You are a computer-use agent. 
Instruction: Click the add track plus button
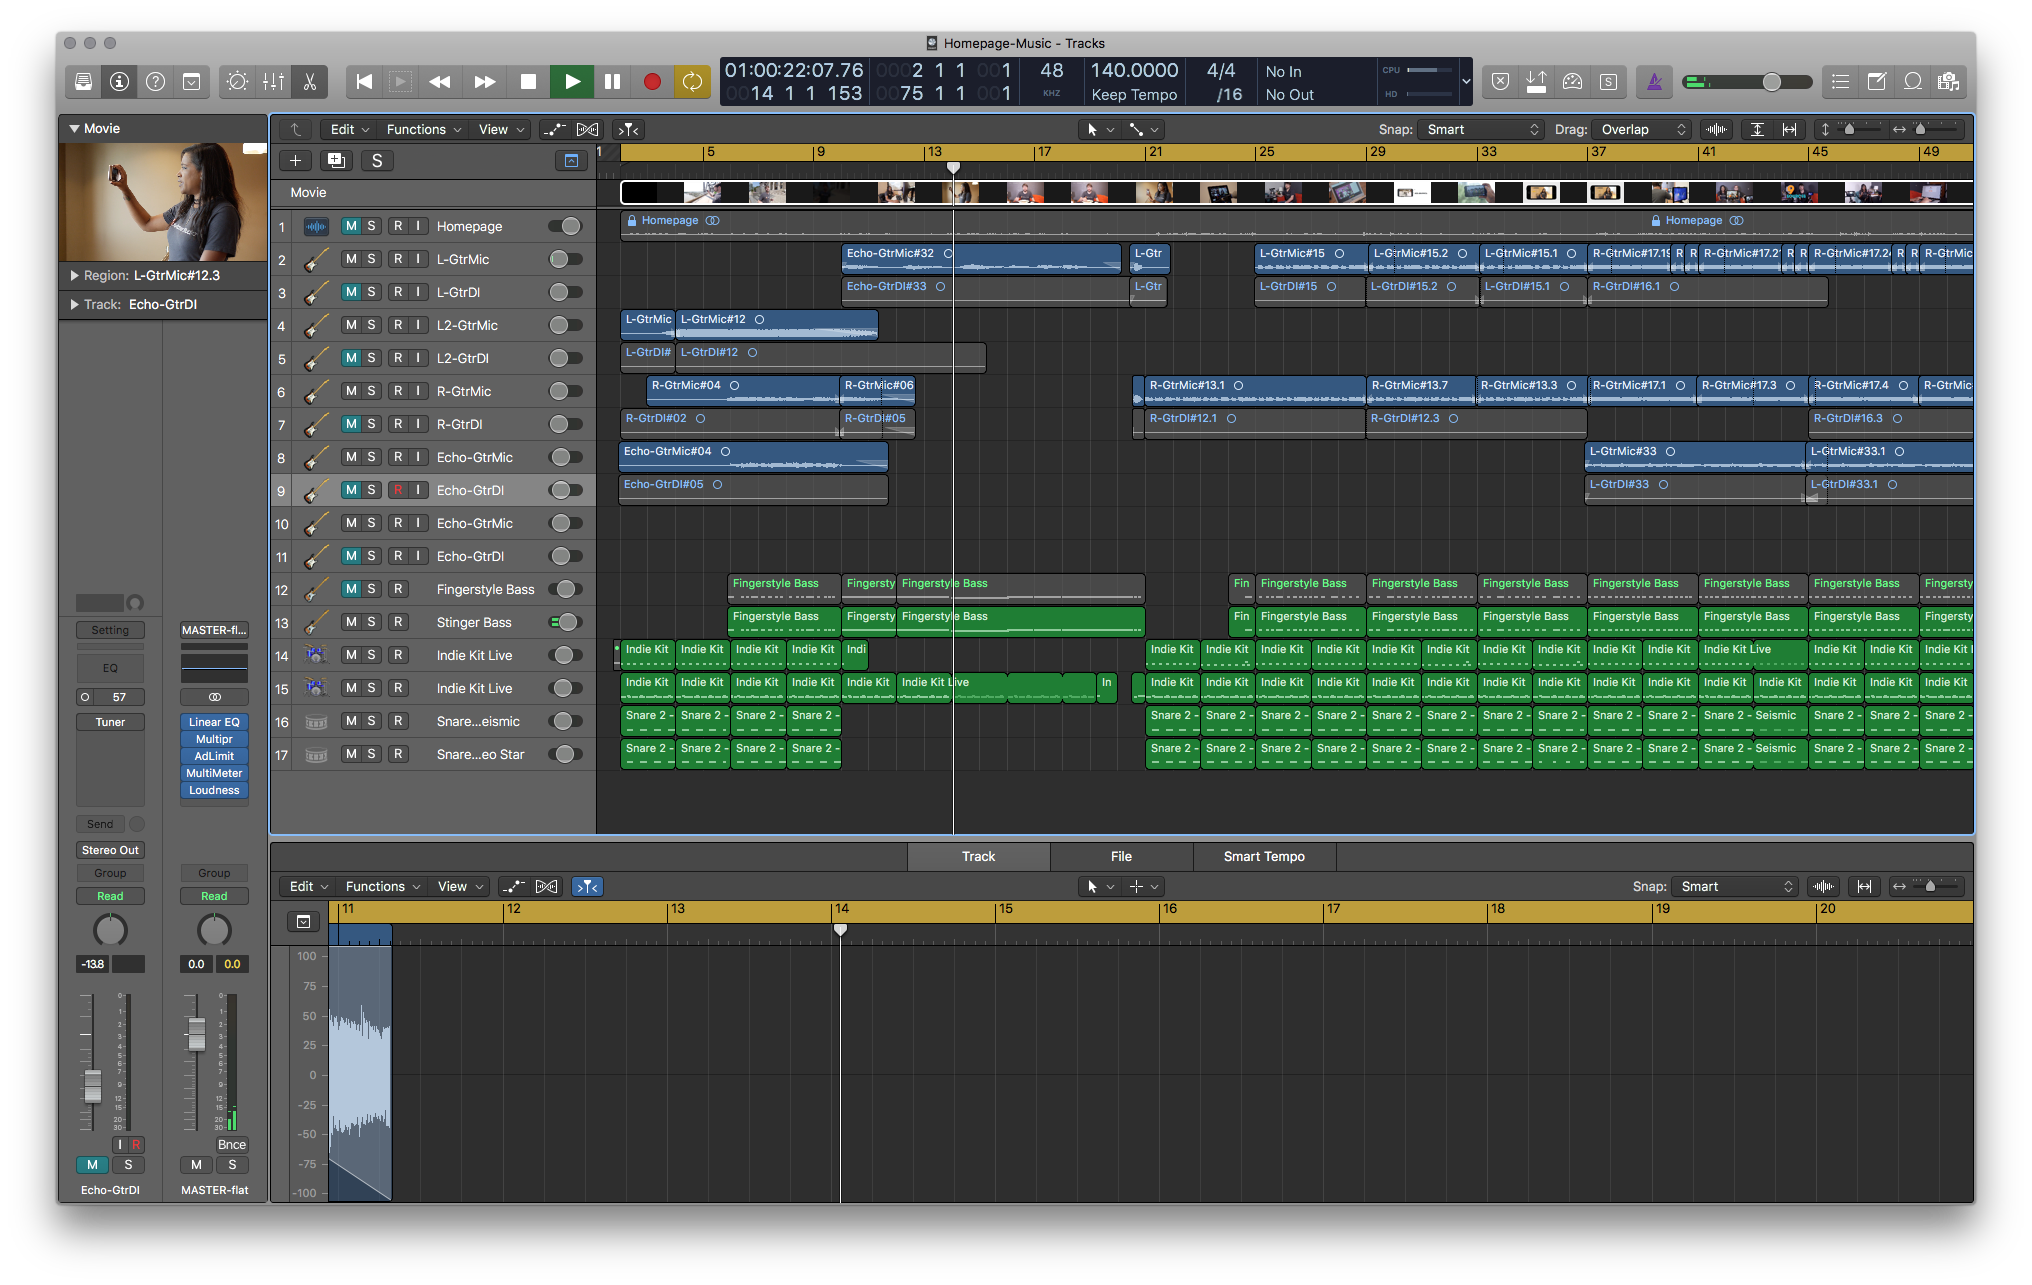pyautogui.click(x=295, y=161)
